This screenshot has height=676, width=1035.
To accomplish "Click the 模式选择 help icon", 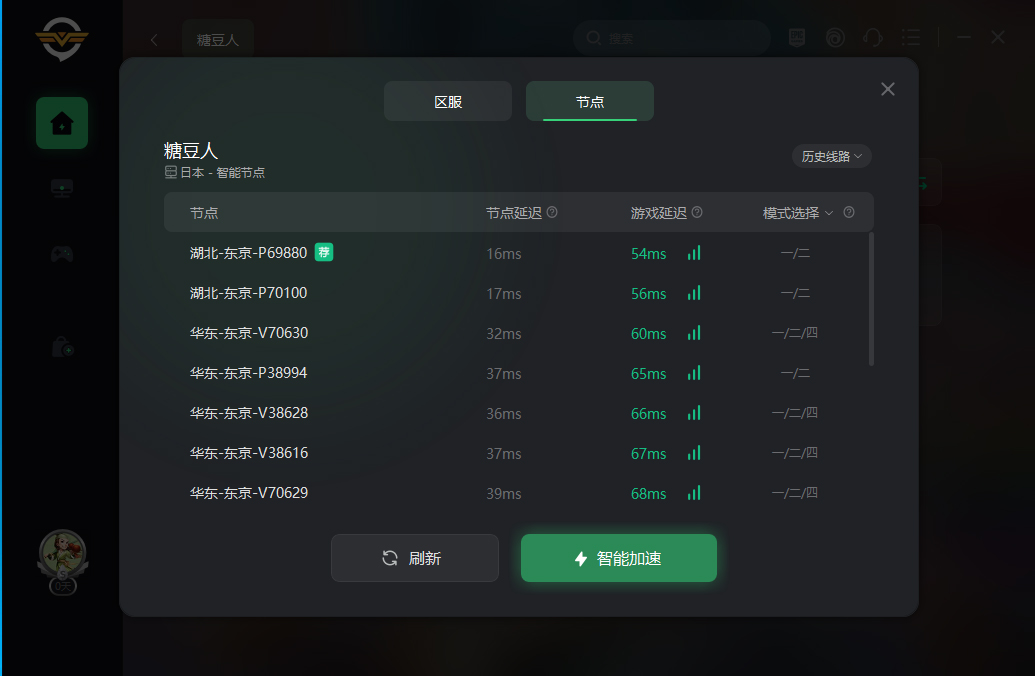I will pos(850,212).
